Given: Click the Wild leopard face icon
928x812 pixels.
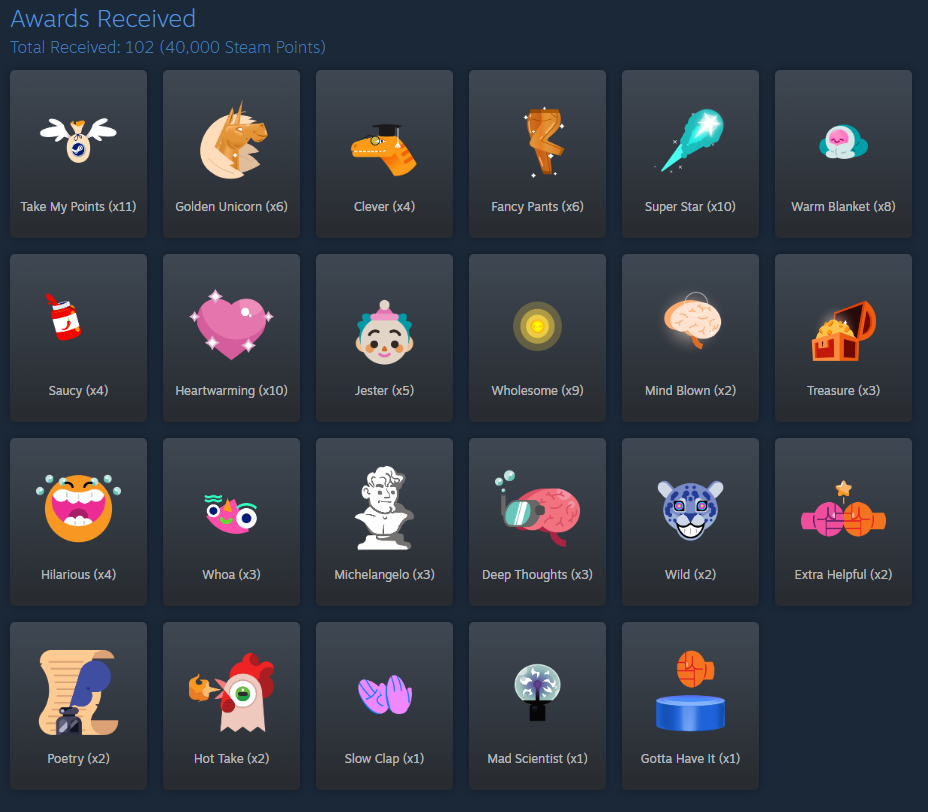Looking at the screenshot, I should (x=690, y=510).
